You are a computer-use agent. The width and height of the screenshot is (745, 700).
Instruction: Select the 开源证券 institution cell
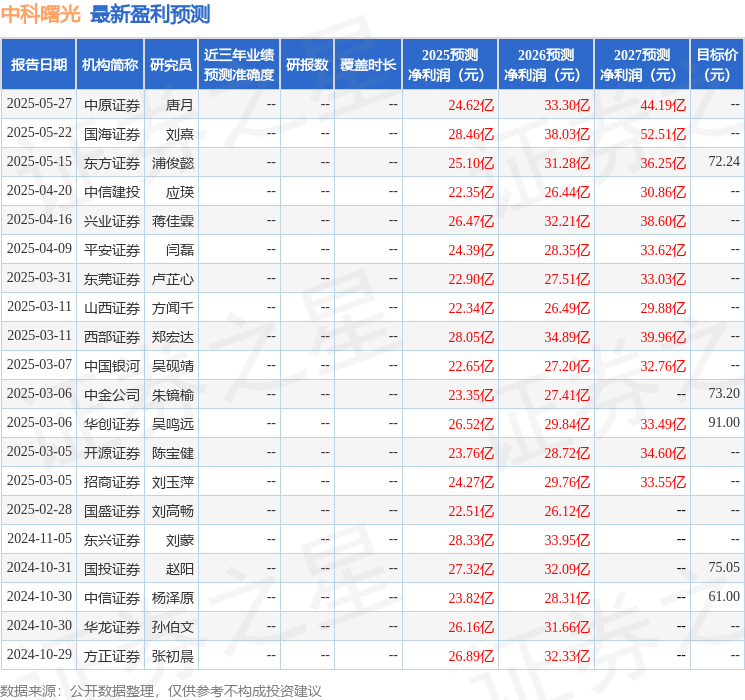click(x=112, y=453)
